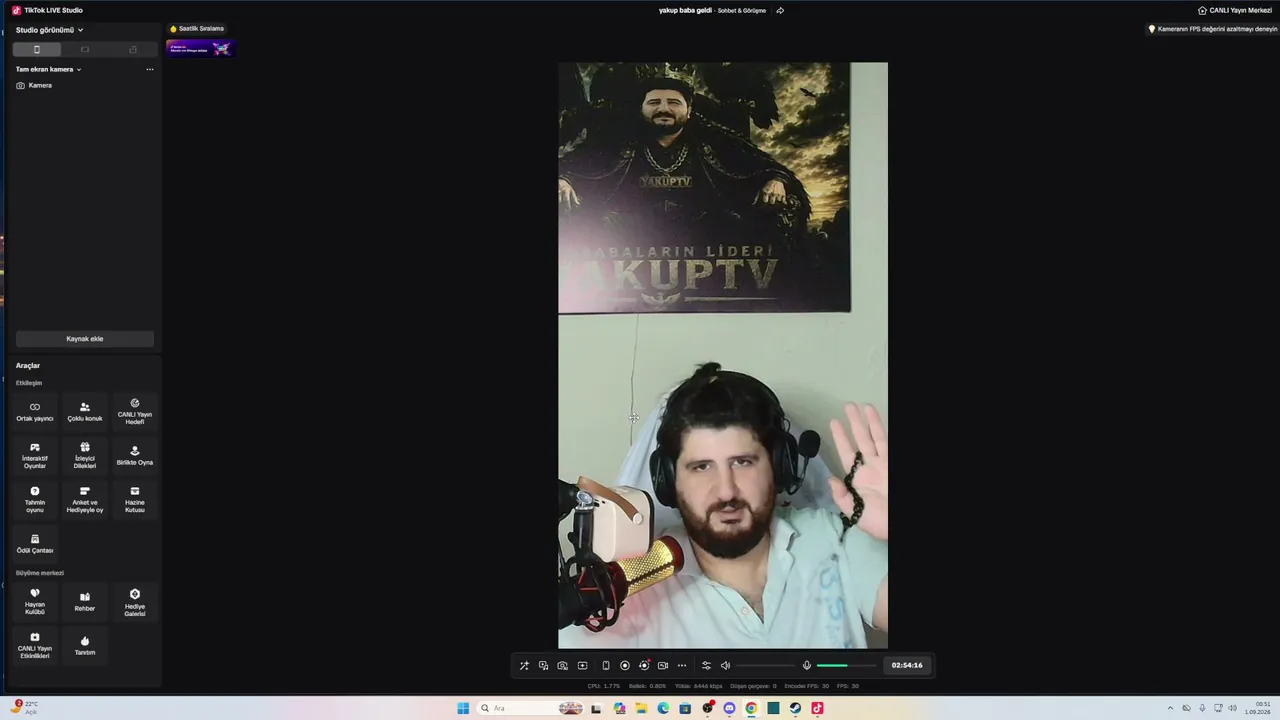Click the magic wand effects icon

pyautogui.click(x=524, y=665)
